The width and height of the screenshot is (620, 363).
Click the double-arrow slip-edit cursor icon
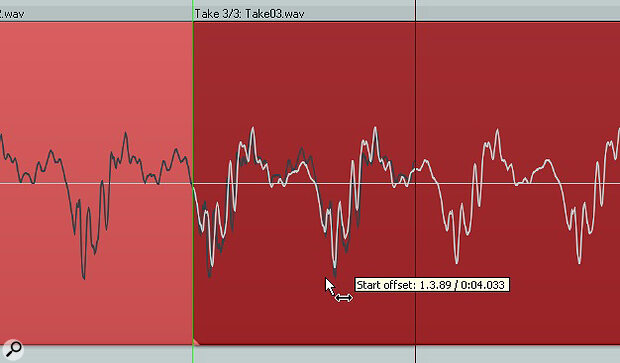[344, 298]
